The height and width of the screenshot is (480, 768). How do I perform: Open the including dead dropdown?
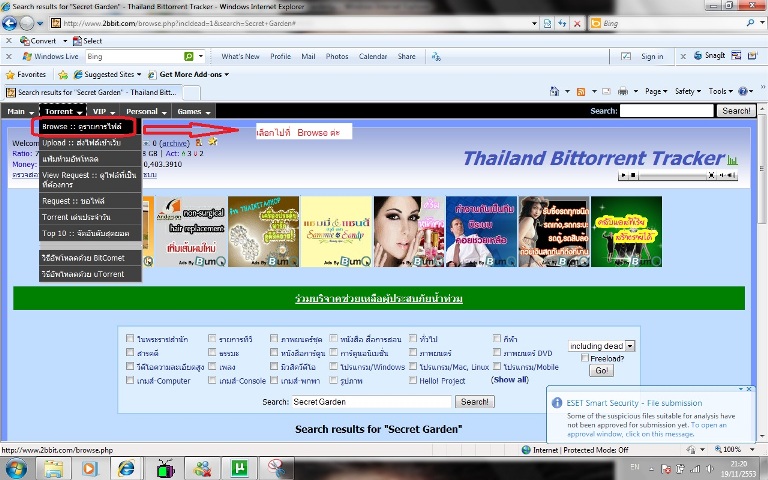point(601,346)
